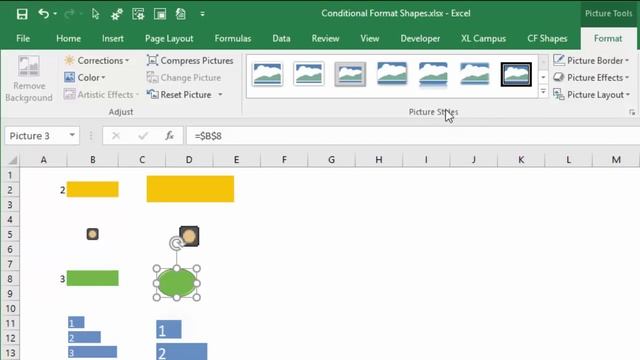This screenshot has height=360, width=640.
Task: Select the Picture Tools Format tab
Action: [608, 38]
